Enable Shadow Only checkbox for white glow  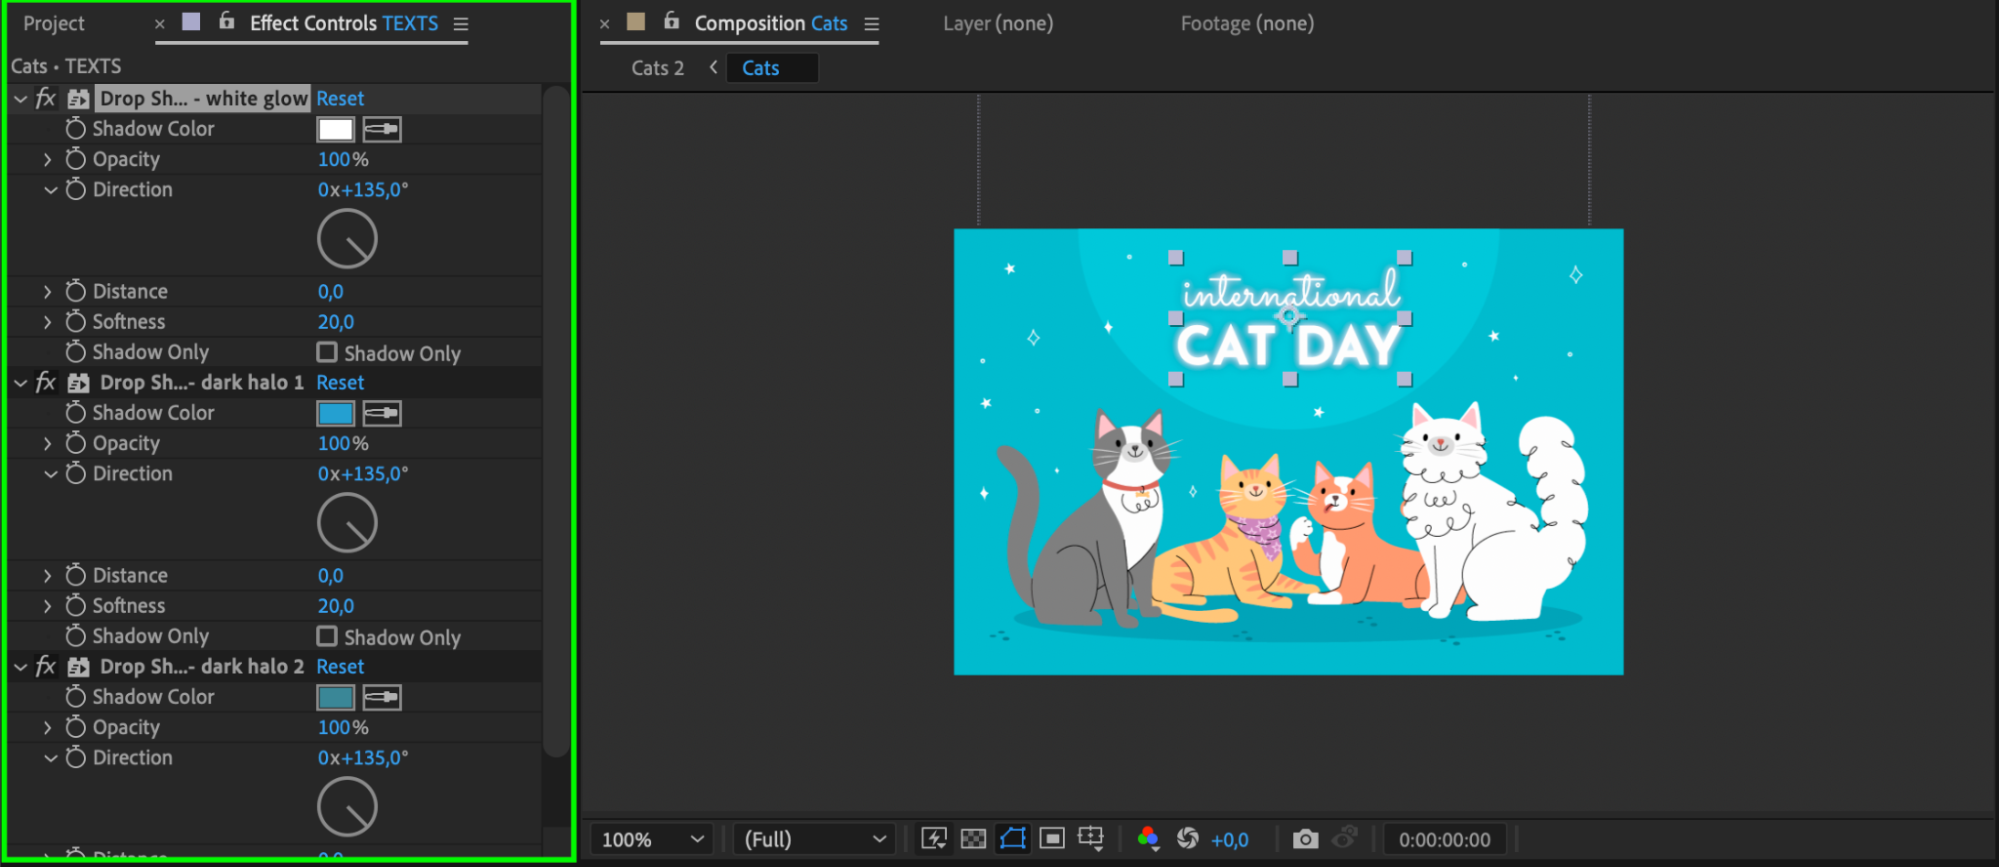click(327, 352)
